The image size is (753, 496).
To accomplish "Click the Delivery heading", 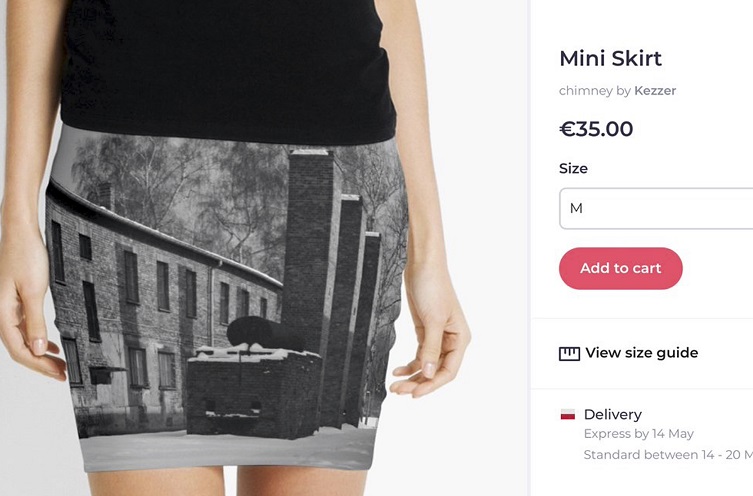I will [x=613, y=414].
